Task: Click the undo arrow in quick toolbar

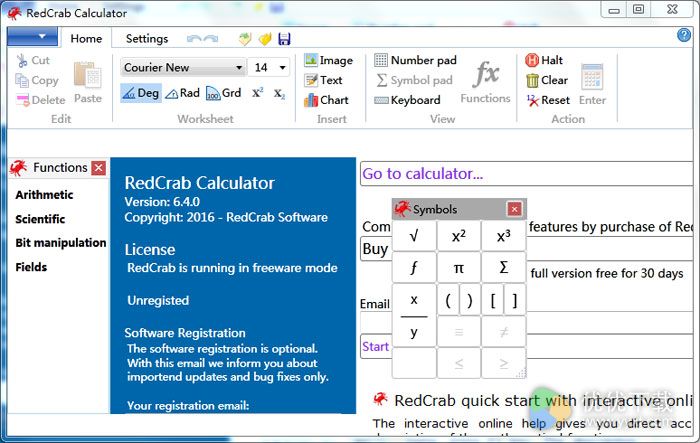Action: (x=194, y=39)
